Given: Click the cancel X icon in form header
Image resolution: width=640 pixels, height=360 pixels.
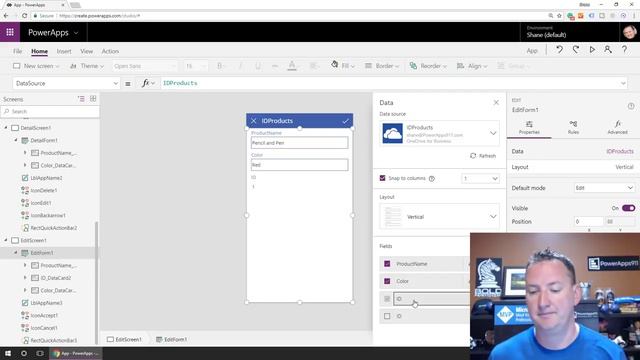Looking at the screenshot, I should pos(253,121).
